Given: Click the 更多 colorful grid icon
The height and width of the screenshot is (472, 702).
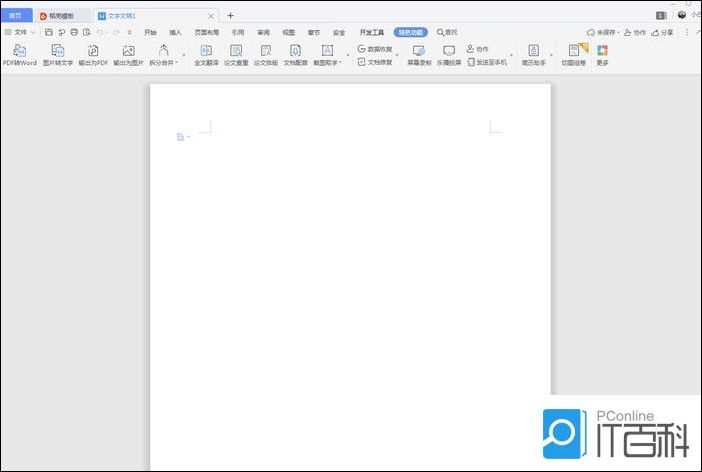Looking at the screenshot, I should pyautogui.click(x=602, y=54).
